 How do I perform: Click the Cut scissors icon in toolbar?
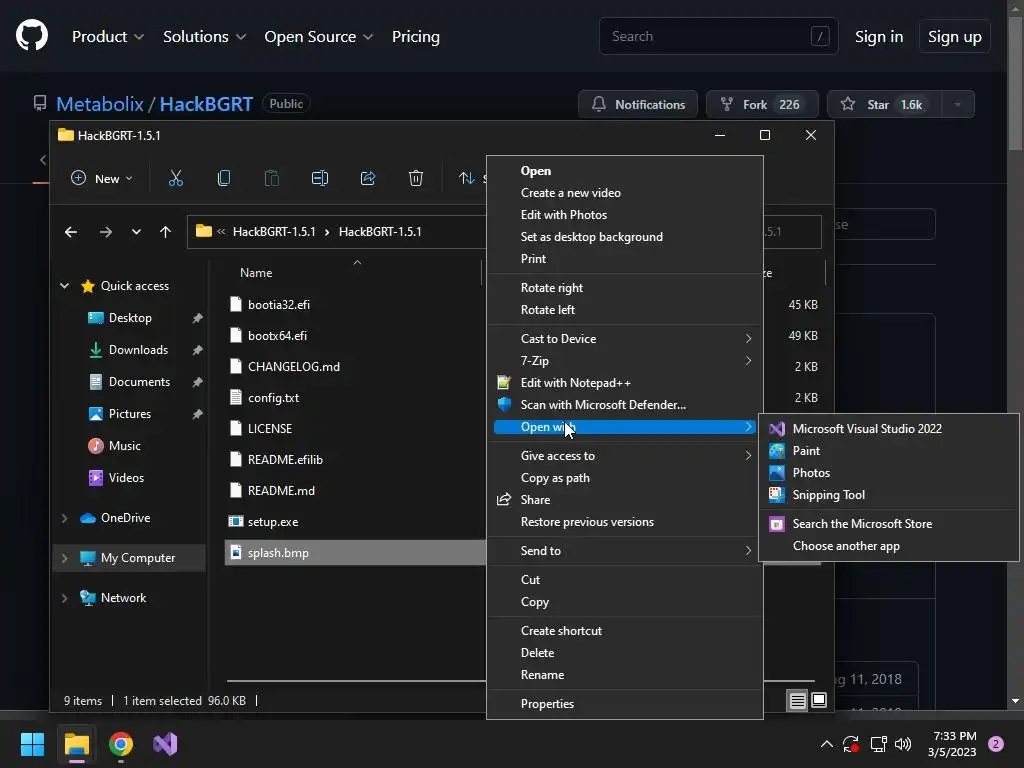(176, 178)
